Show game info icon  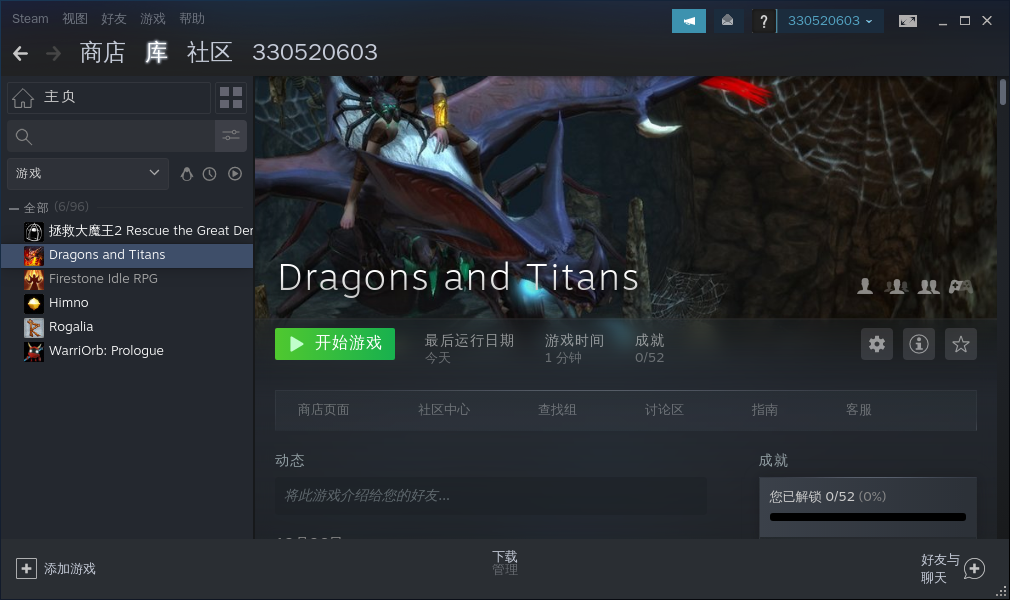pos(919,344)
